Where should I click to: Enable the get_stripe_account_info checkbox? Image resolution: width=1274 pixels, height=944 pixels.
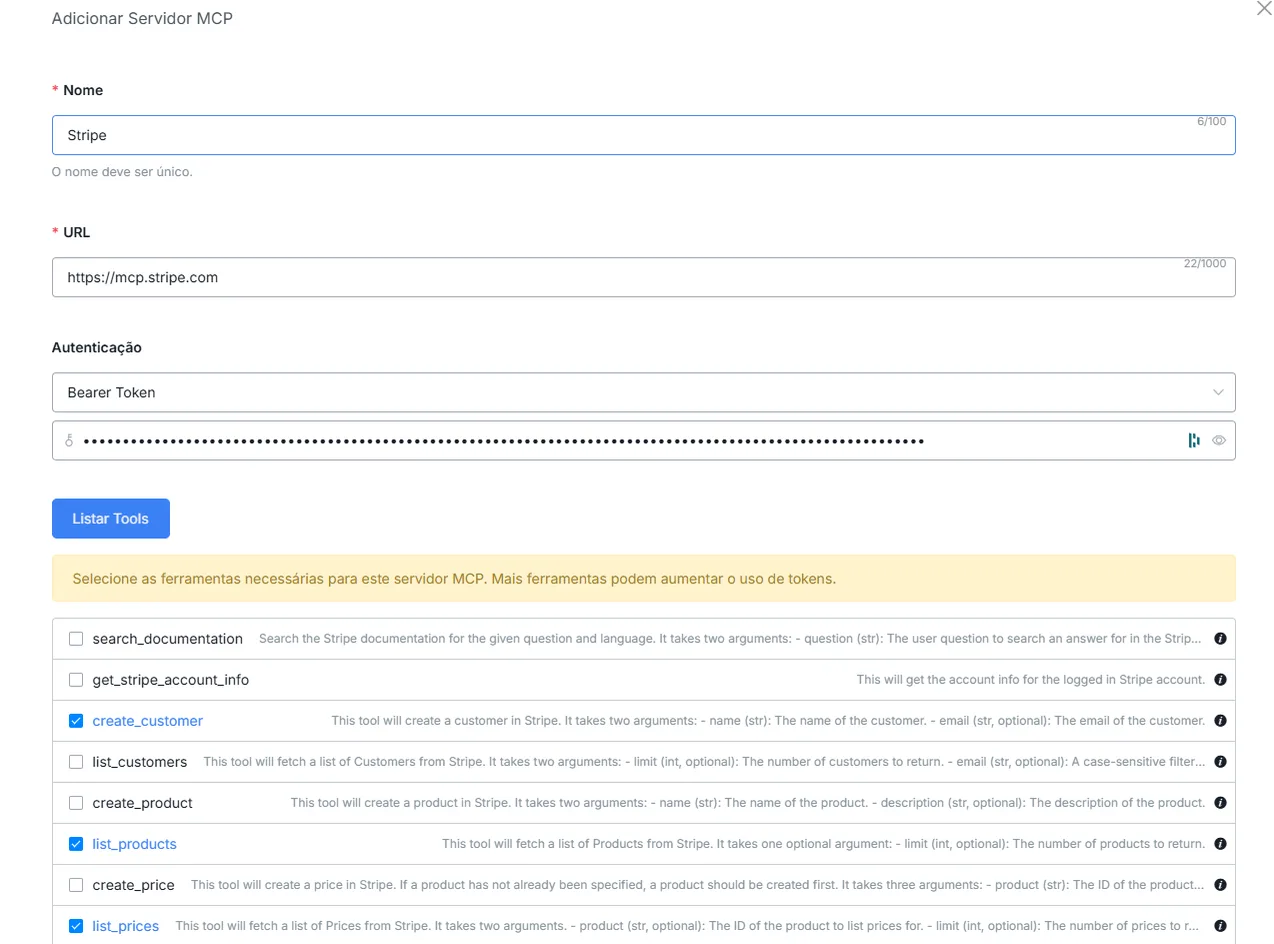point(76,680)
